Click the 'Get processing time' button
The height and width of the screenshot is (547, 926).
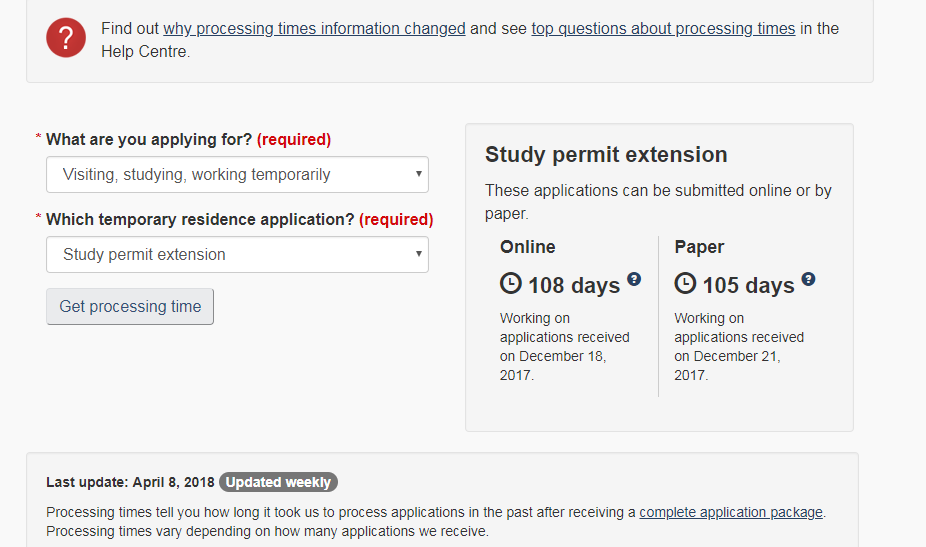point(130,307)
